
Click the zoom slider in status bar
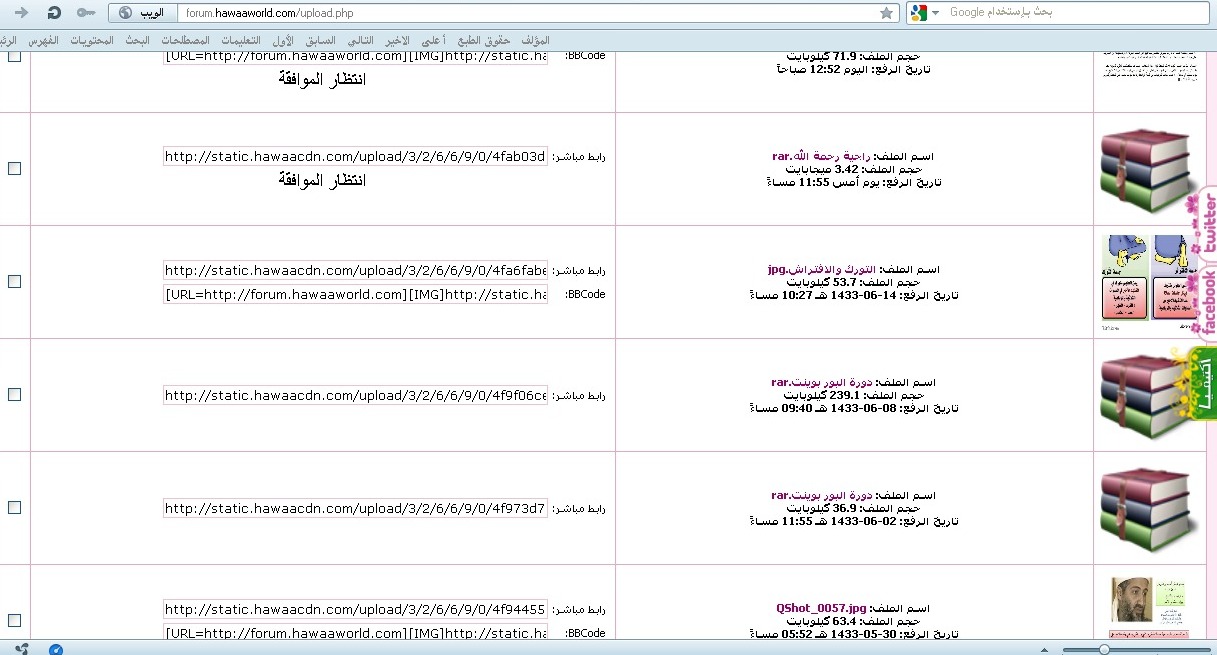coord(1104,649)
